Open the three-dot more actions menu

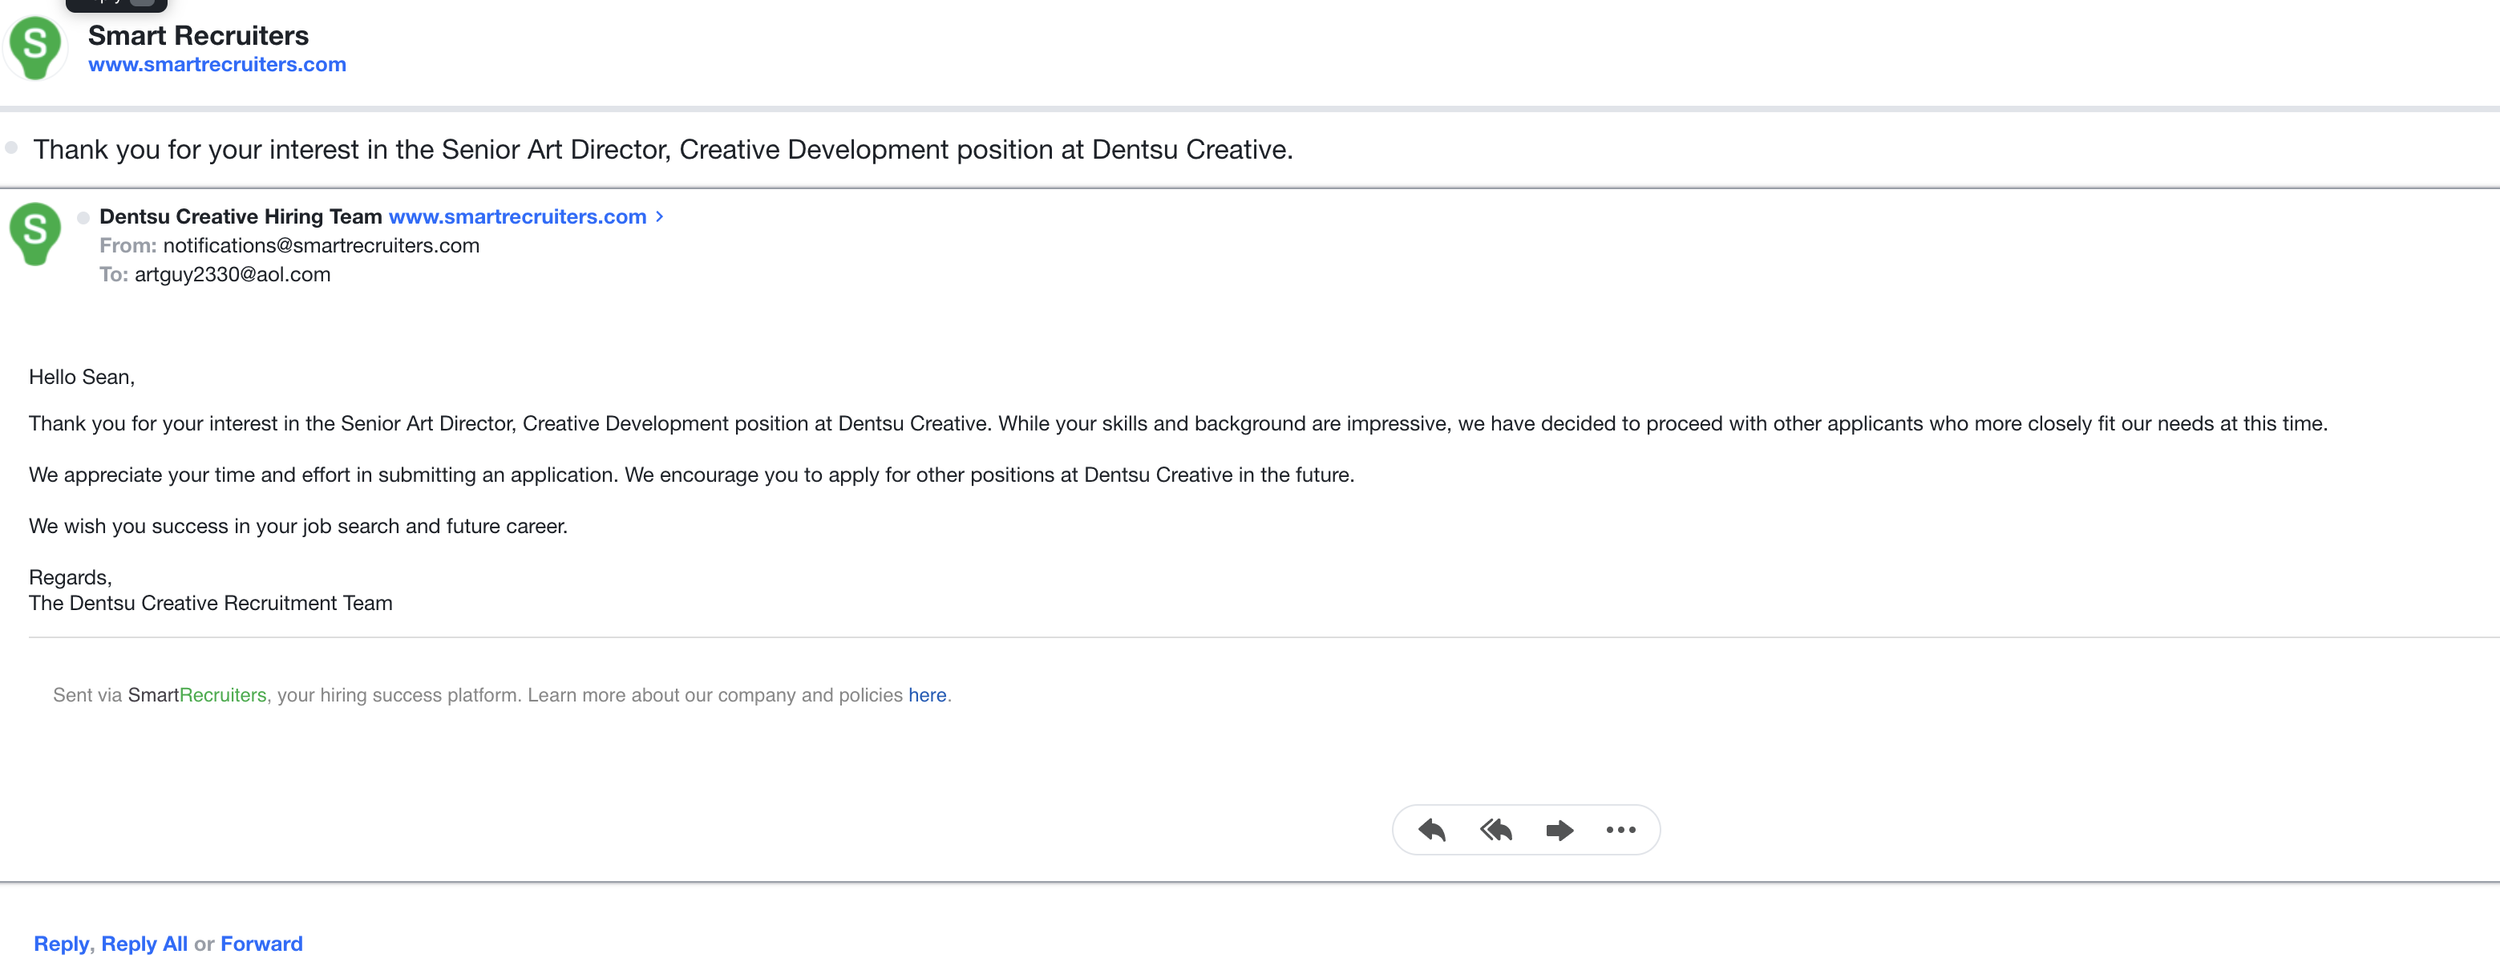coord(1621,830)
